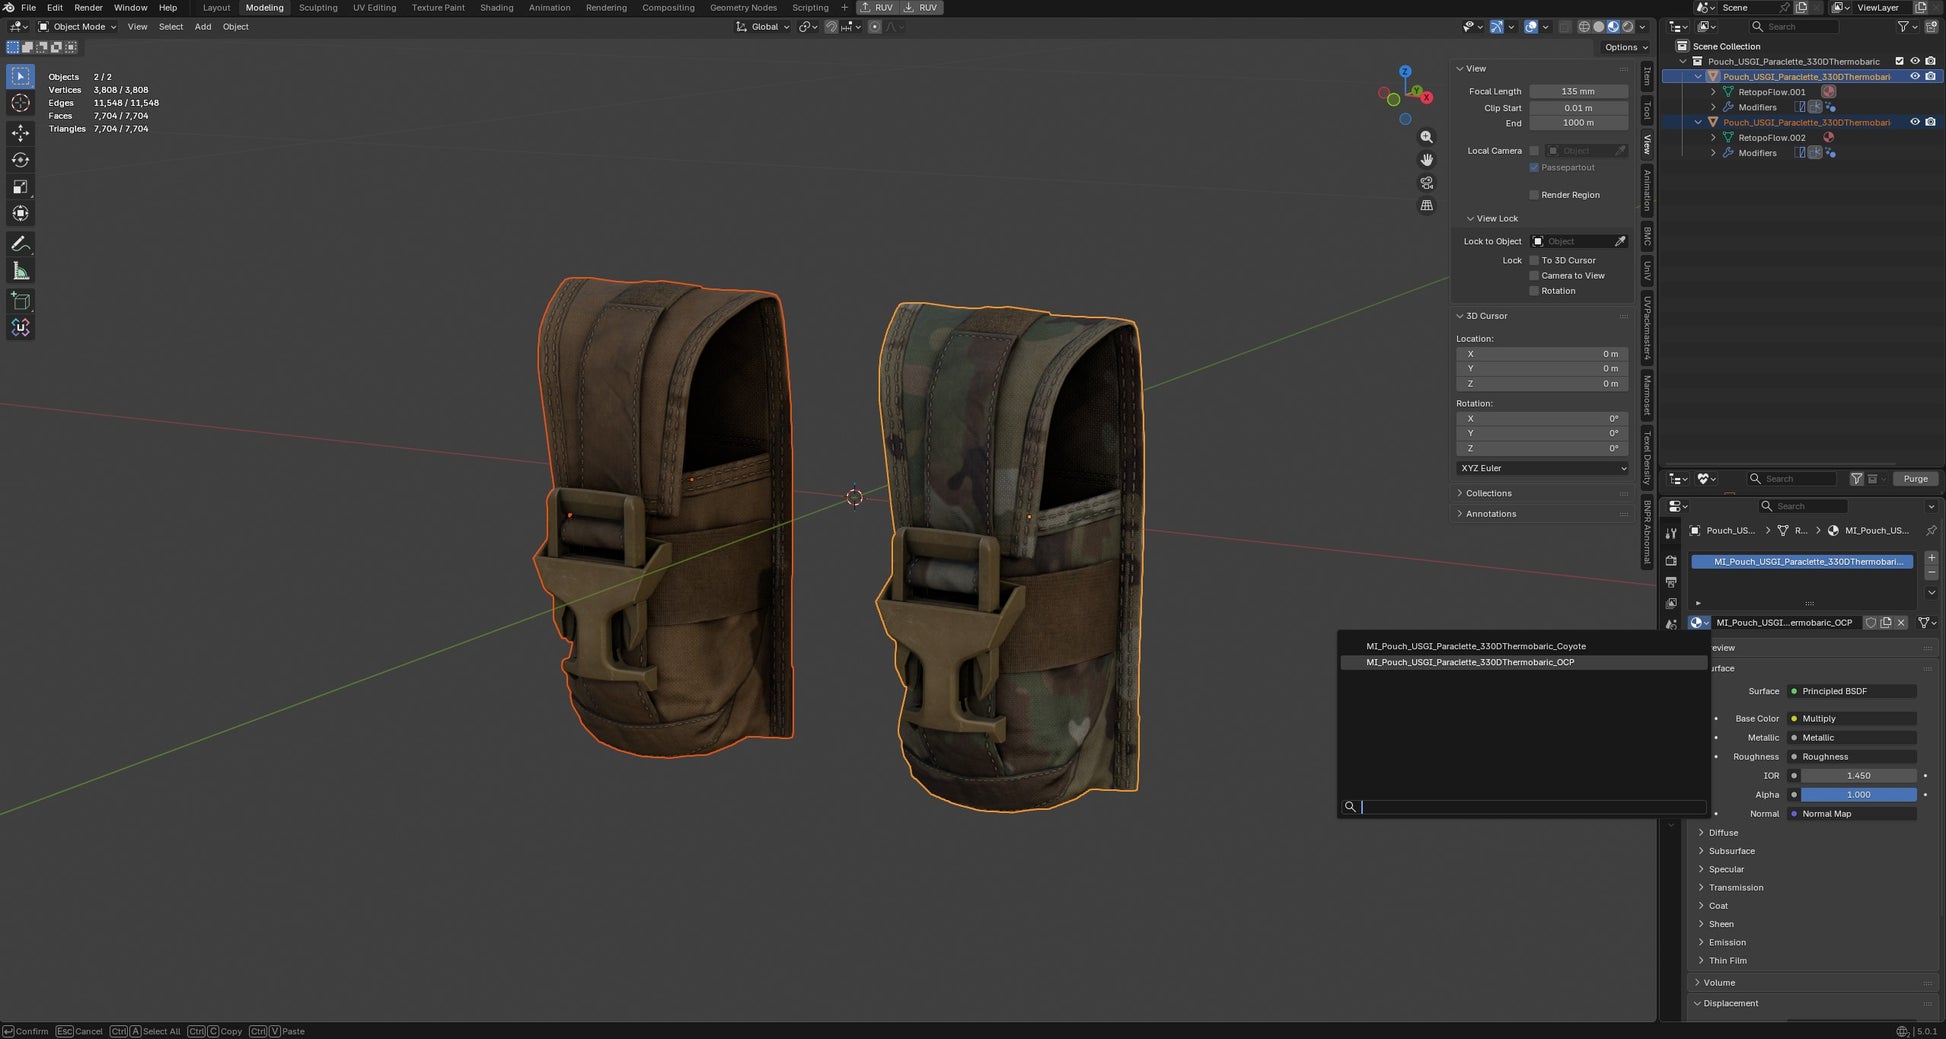The width and height of the screenshot is (1946, 1039).
Task: Open the Object Mode dropdown
Action: click(77, 27)
